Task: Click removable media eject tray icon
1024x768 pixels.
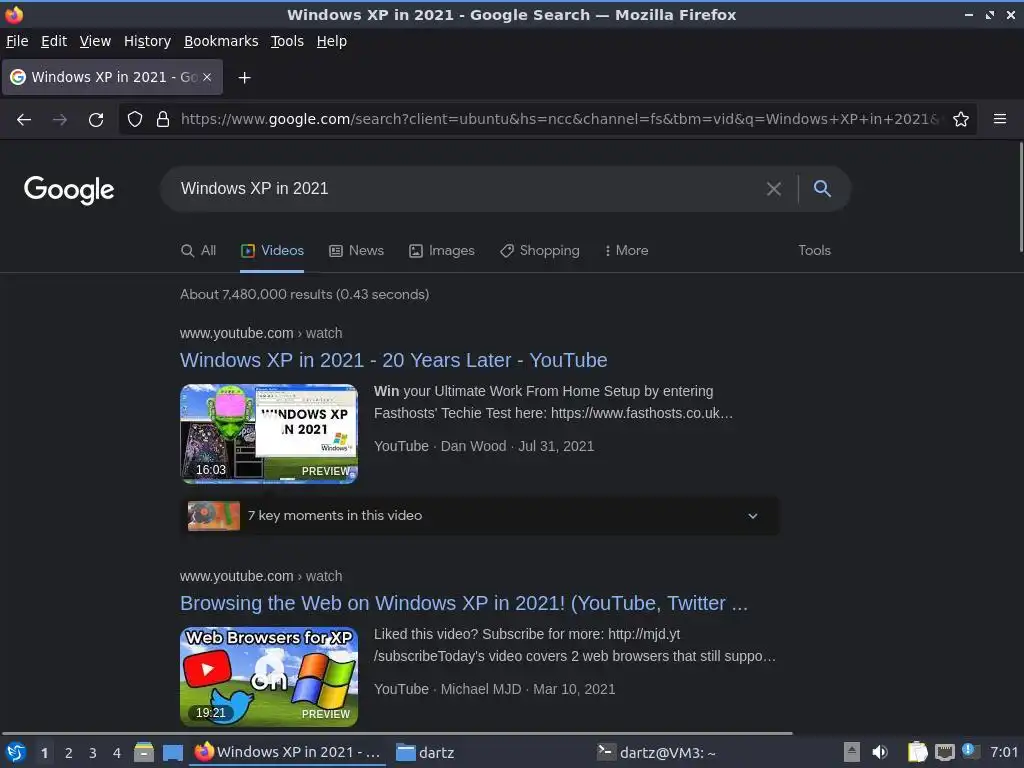Action: click(x=851, y=752)
